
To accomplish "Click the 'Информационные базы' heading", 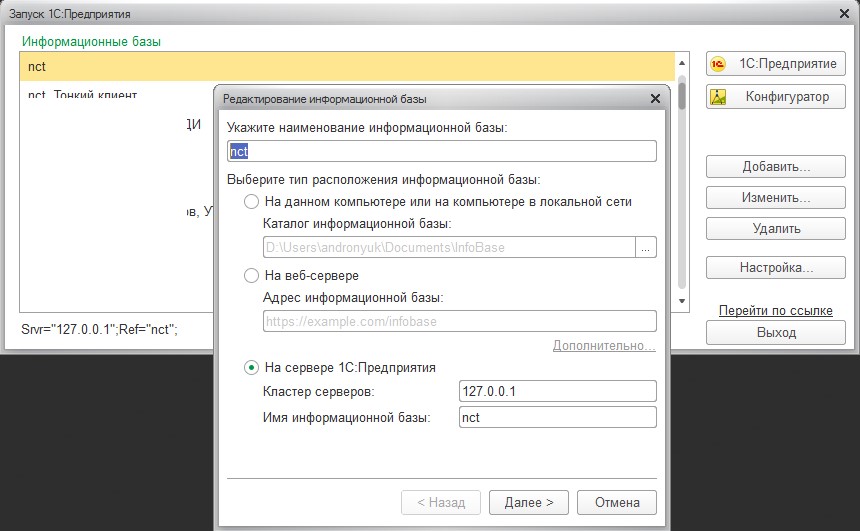I will pyautogui.click(x=91, y=42).
